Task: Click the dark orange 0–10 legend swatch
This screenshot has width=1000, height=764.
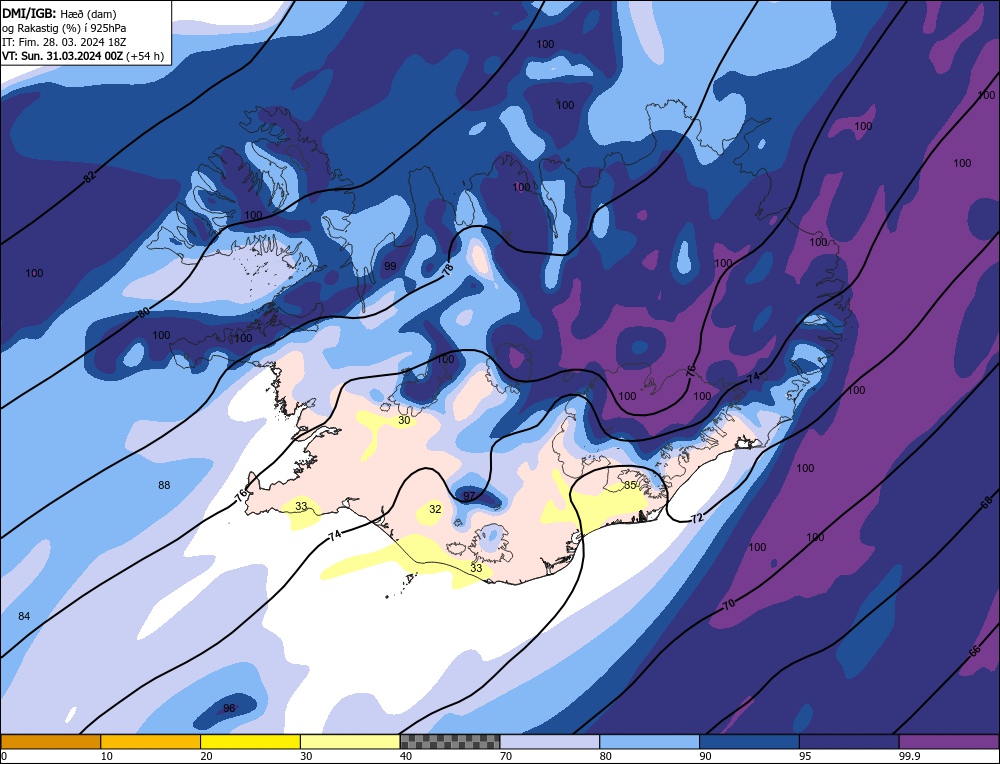Action: pos(50,741)
